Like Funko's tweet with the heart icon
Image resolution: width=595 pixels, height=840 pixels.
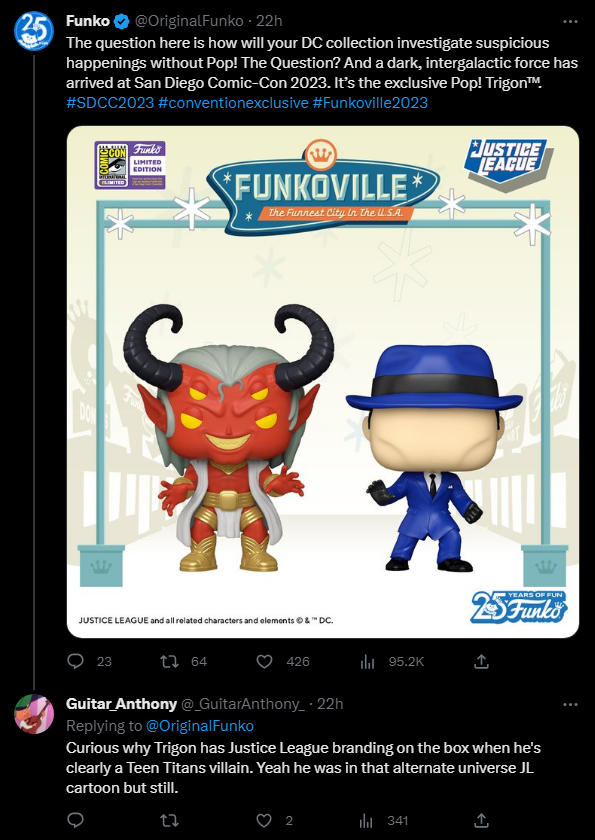pos(265,662)
